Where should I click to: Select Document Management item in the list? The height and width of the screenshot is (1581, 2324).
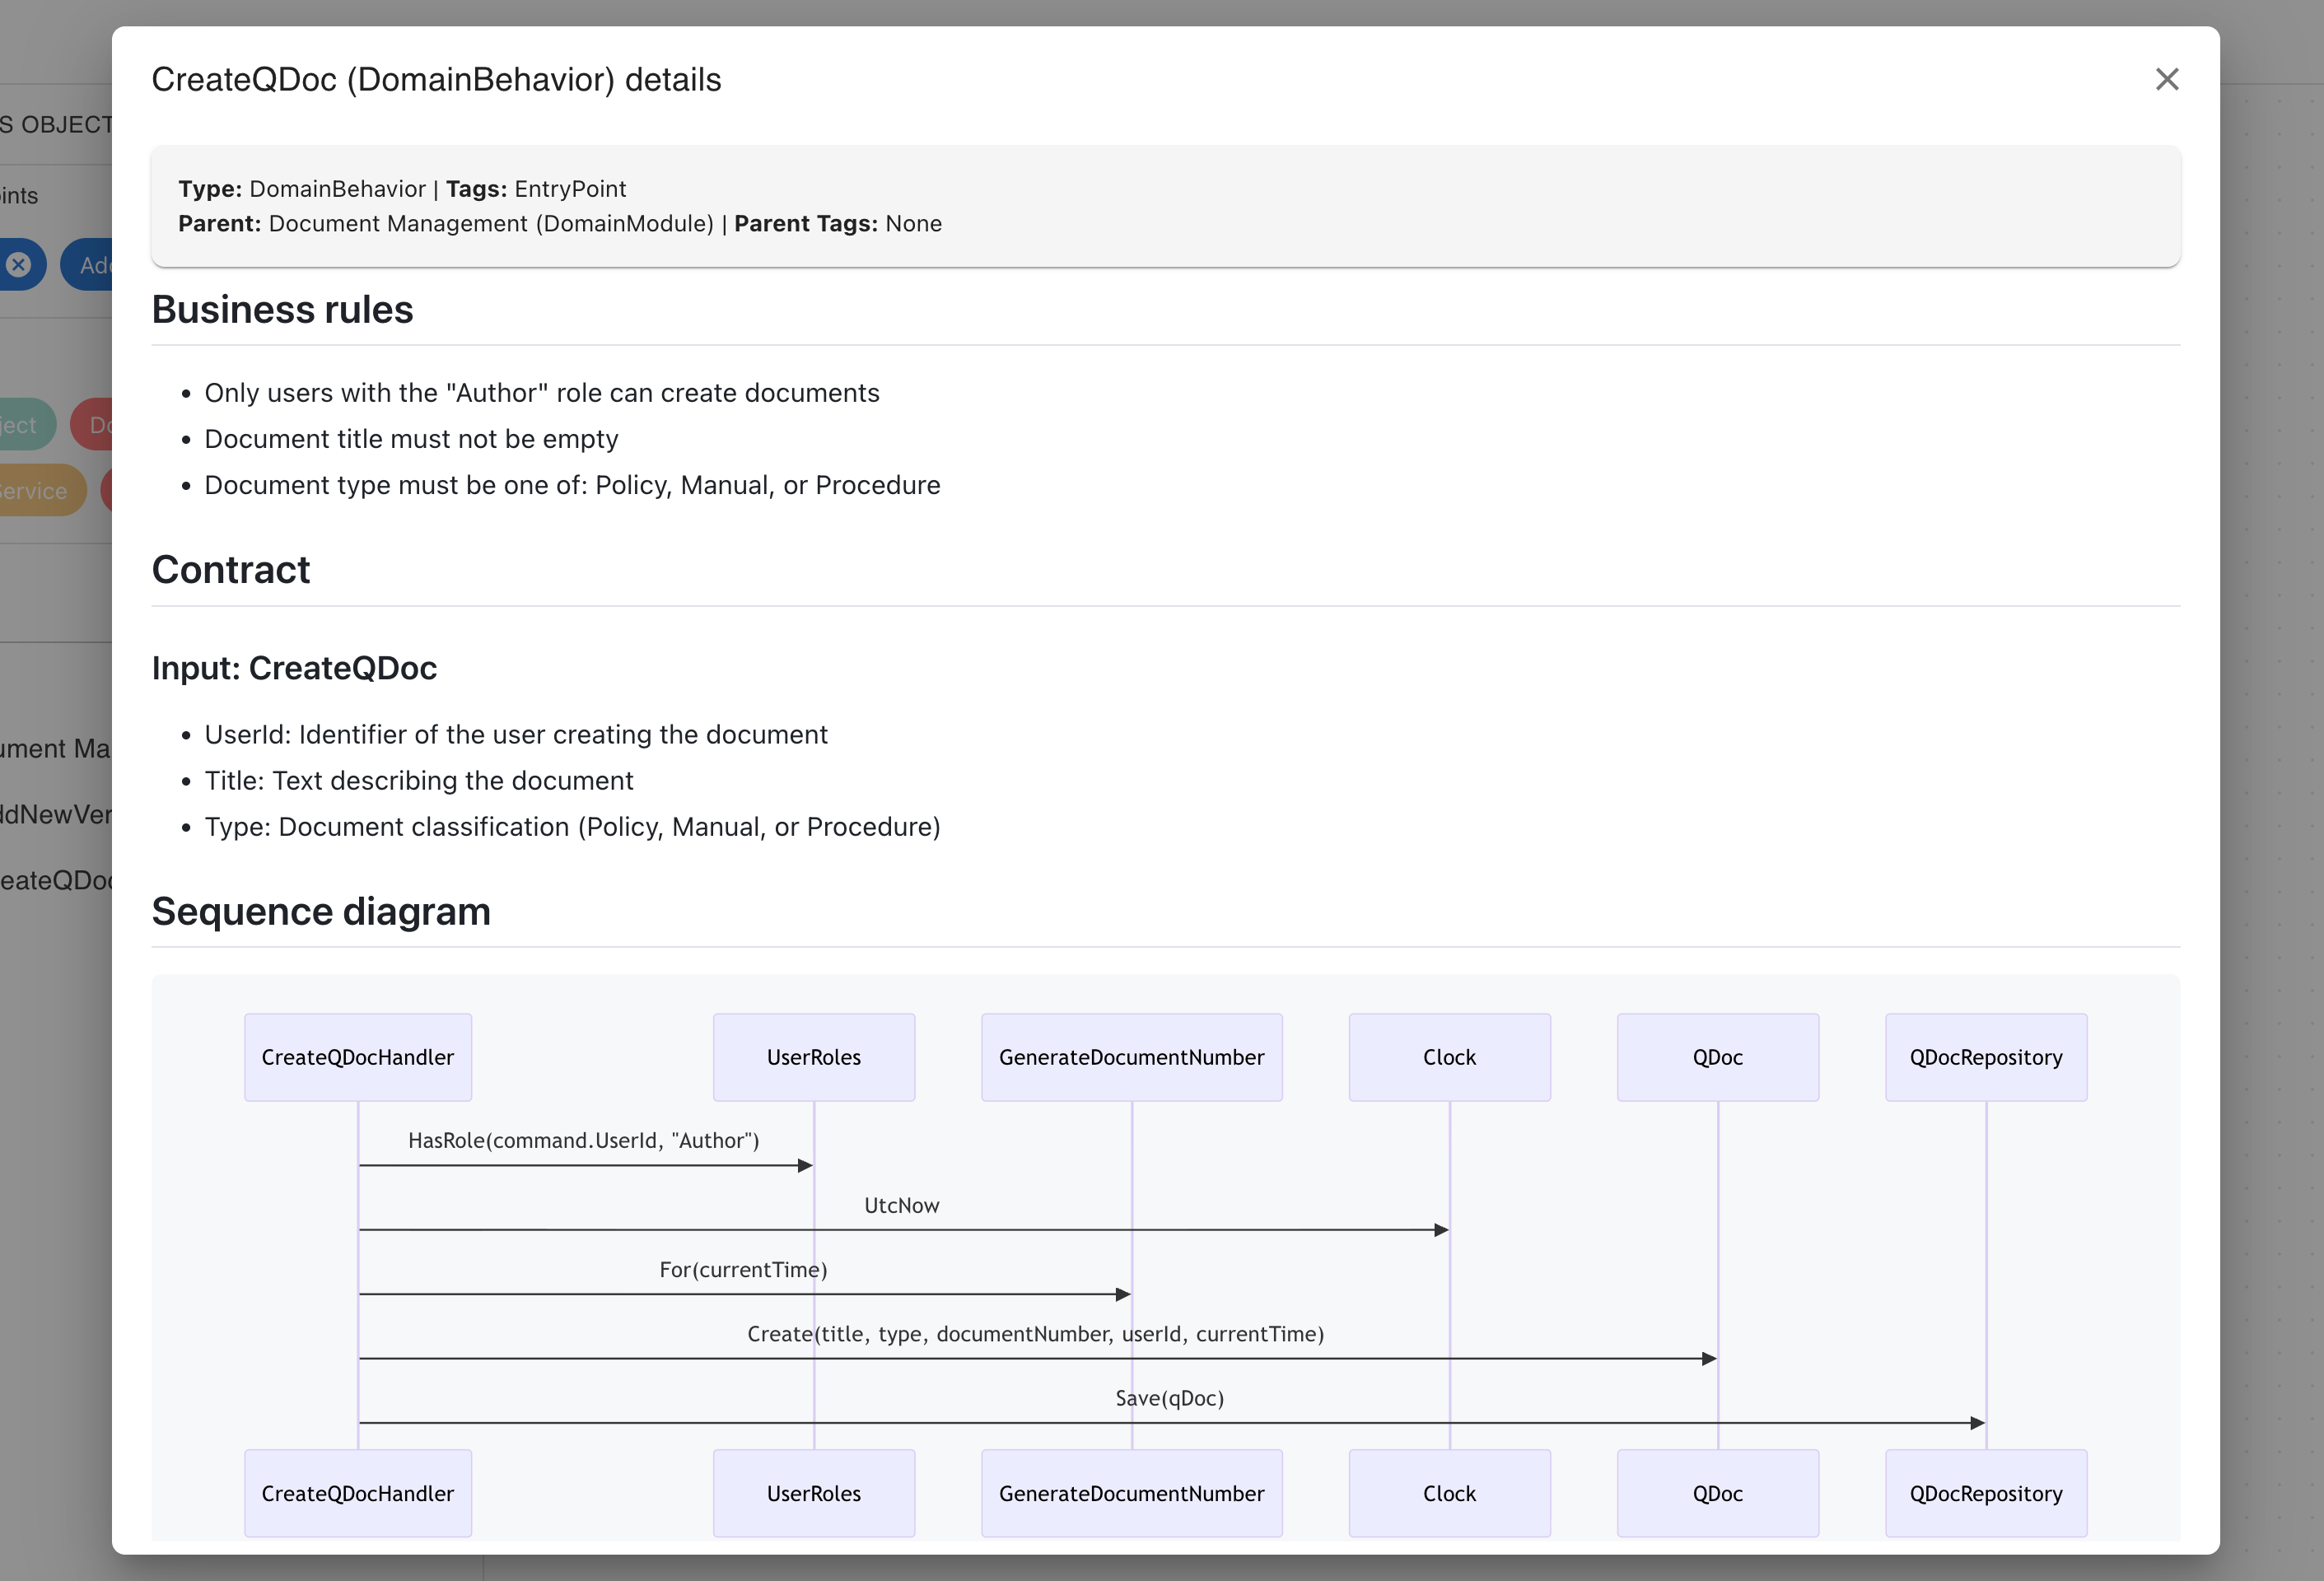56,748
